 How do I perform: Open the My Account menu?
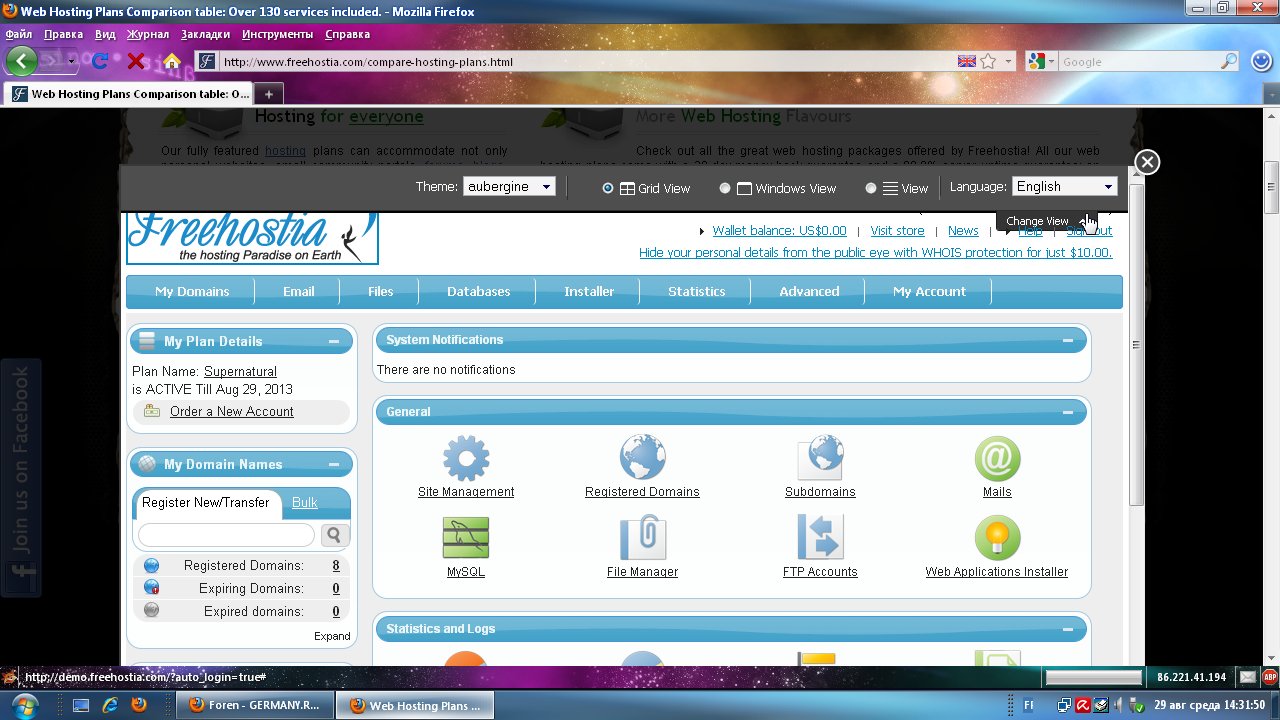929,291
